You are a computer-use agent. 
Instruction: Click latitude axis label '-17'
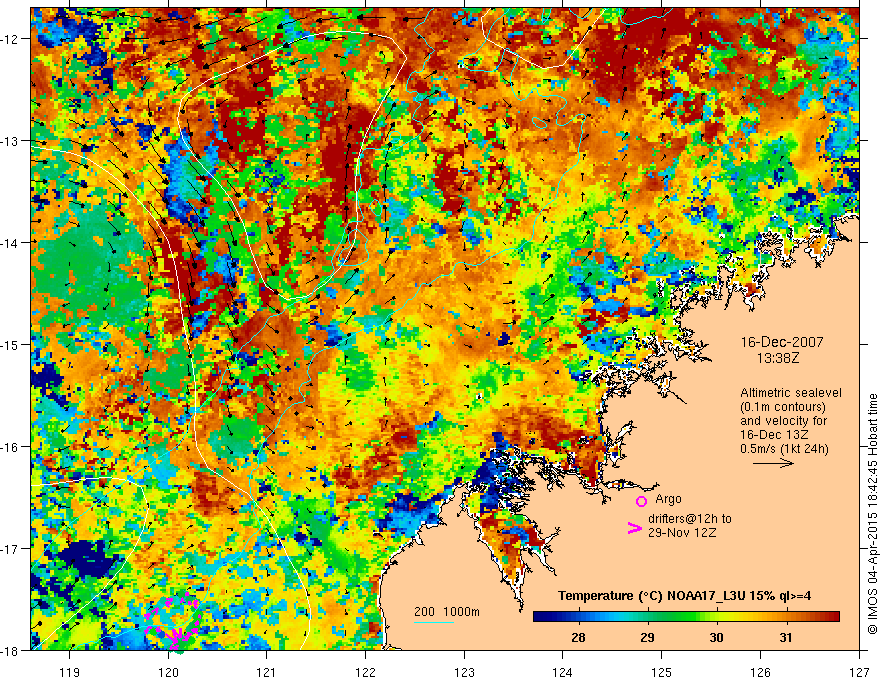tap(10, 549)
